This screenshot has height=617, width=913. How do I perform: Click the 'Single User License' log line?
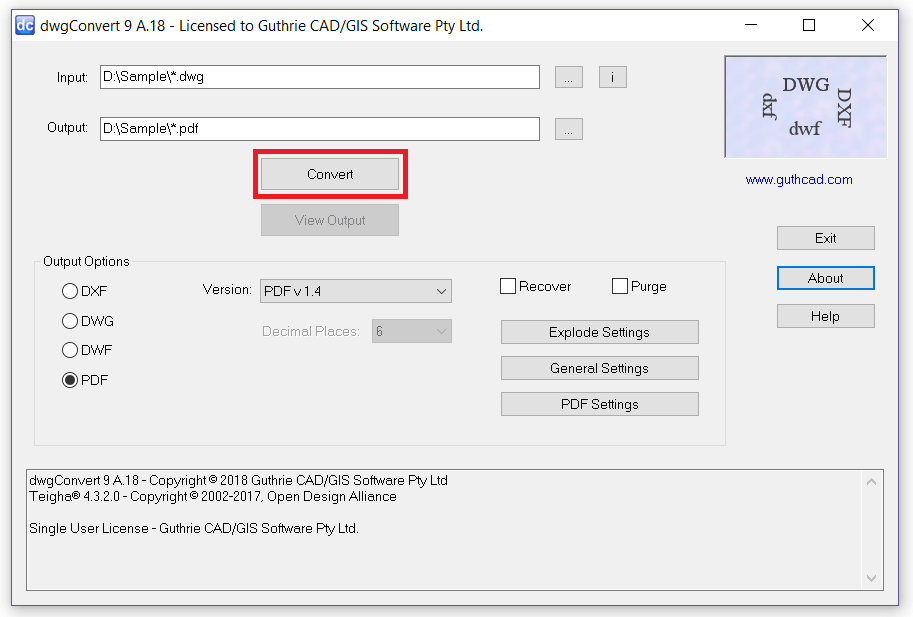[x=194, y=529]
